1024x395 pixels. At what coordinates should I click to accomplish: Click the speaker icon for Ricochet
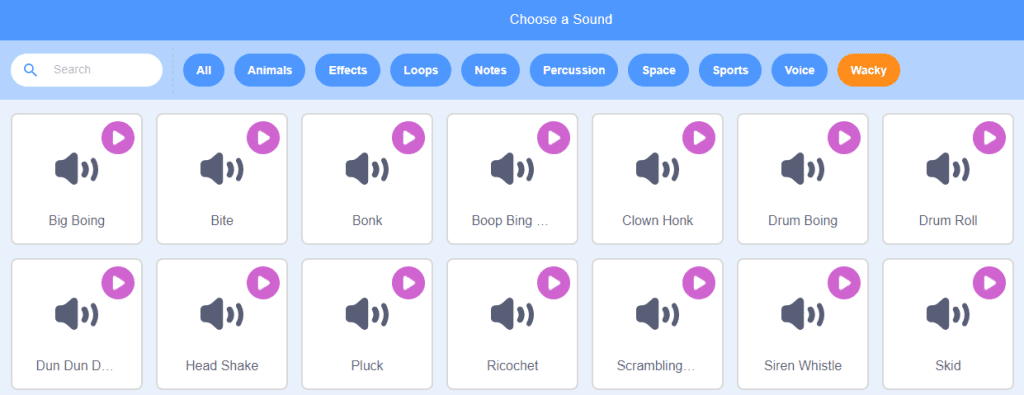tap(513, 314)
